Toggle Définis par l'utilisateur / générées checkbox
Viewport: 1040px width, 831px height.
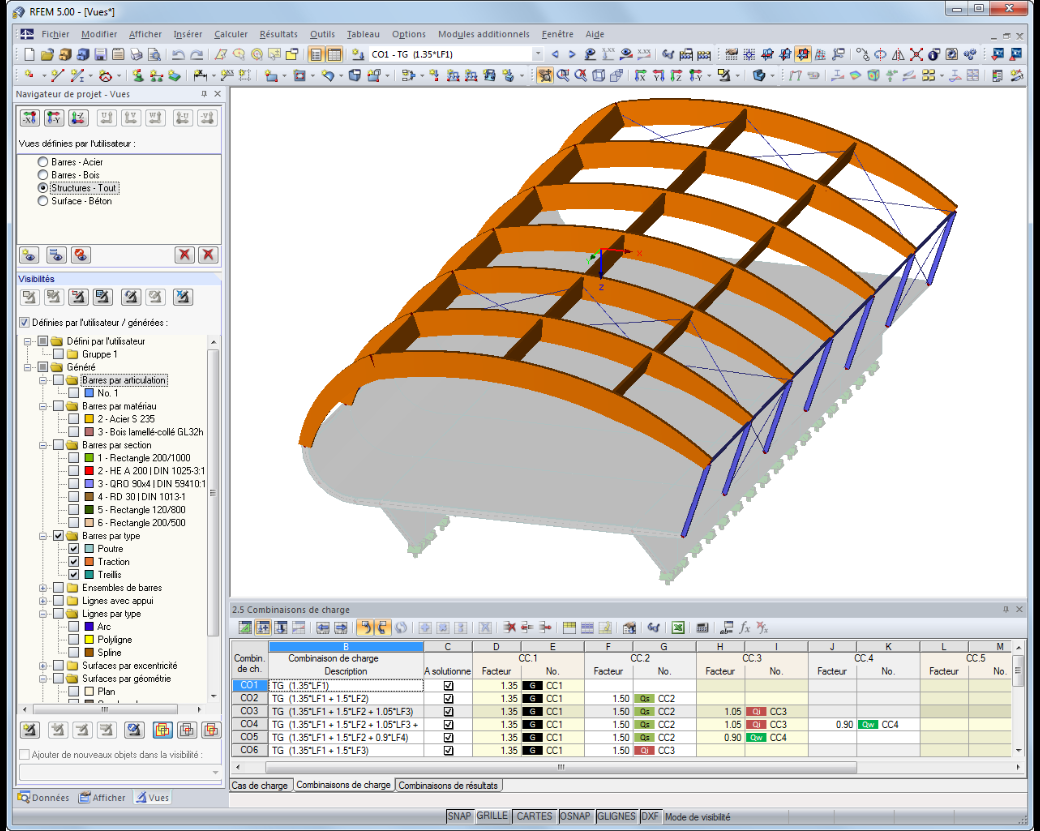[x=25, y=322]
